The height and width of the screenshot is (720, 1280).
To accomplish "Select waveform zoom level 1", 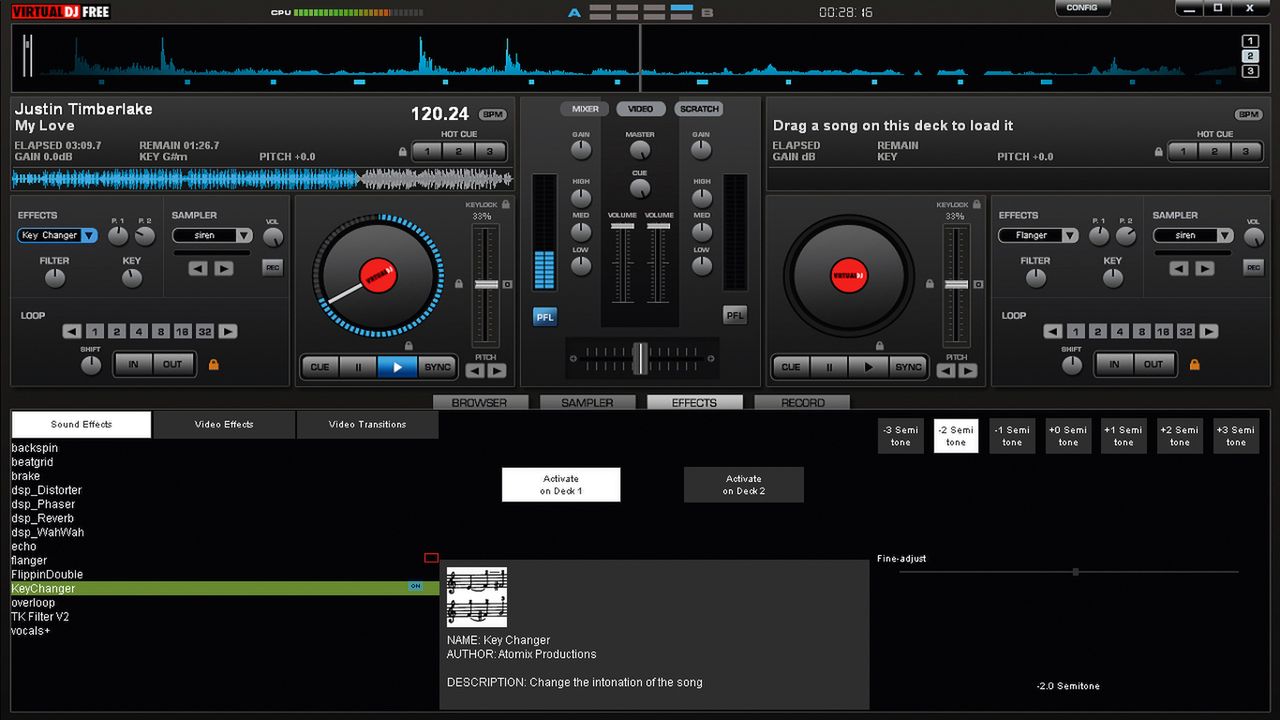I will (1250, 41).
